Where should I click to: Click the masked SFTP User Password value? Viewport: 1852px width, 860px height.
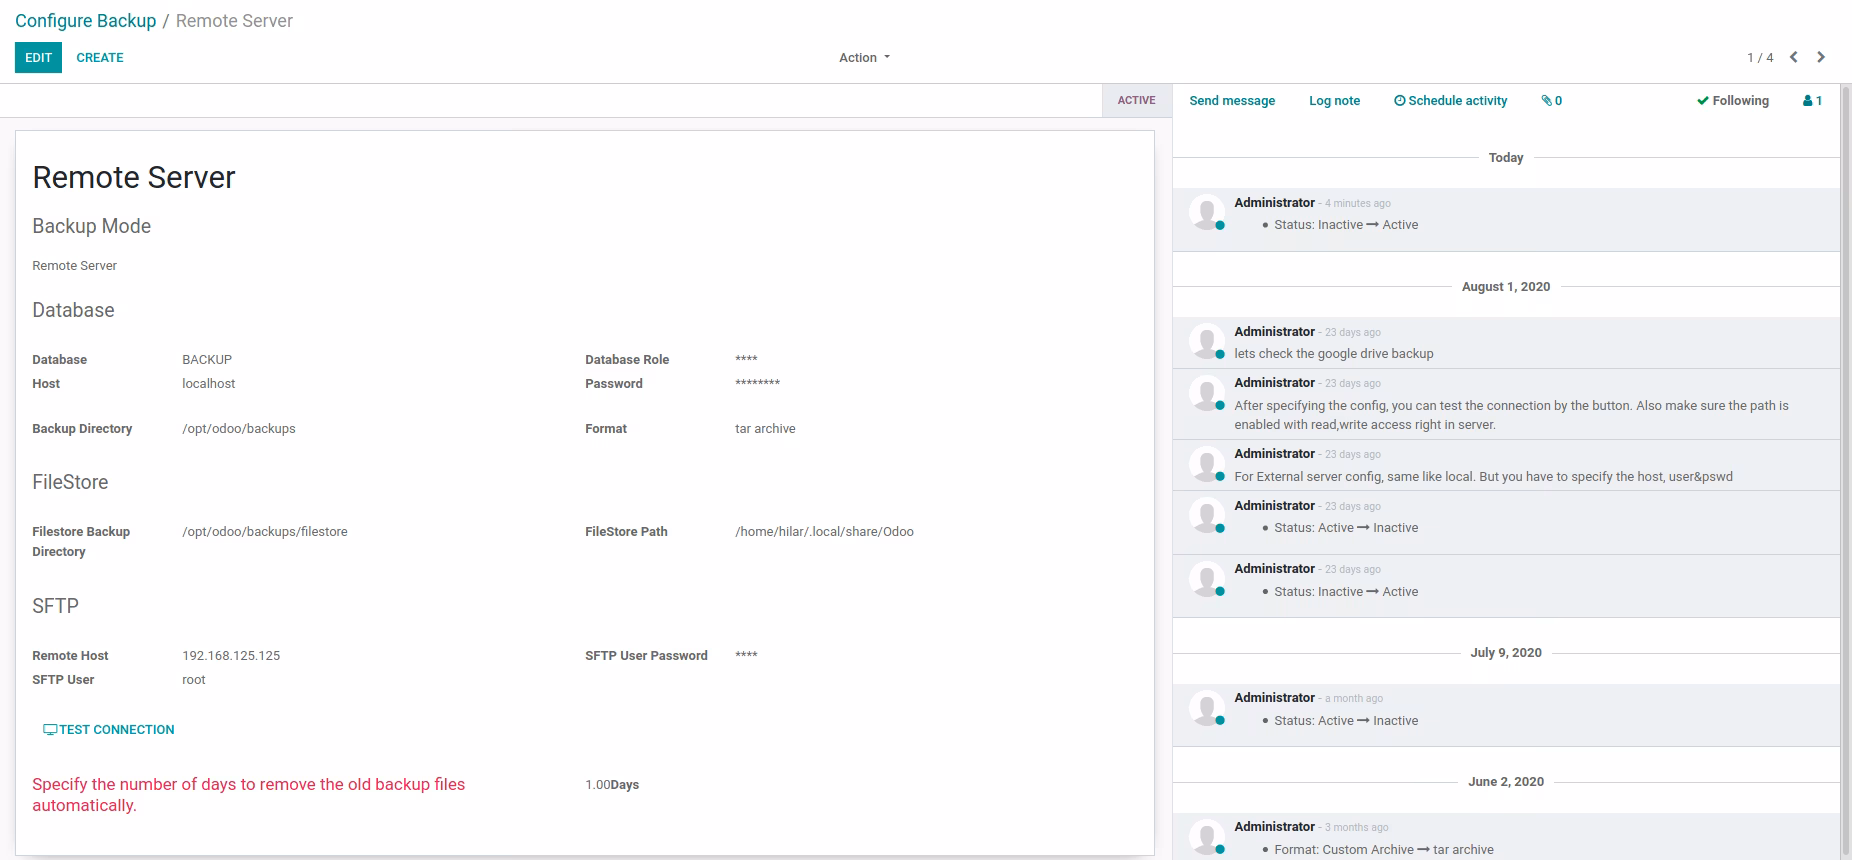pyautogui.click(x=746, y=656)
